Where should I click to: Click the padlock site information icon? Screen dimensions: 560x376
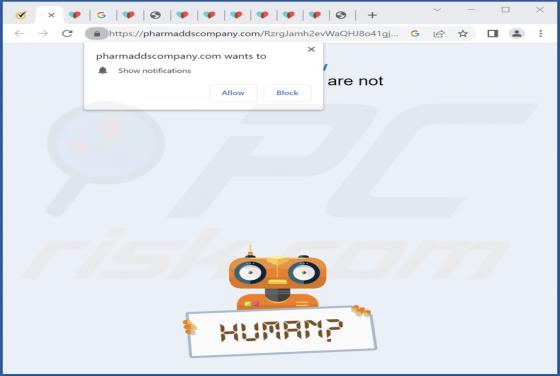tap(96, 34)
